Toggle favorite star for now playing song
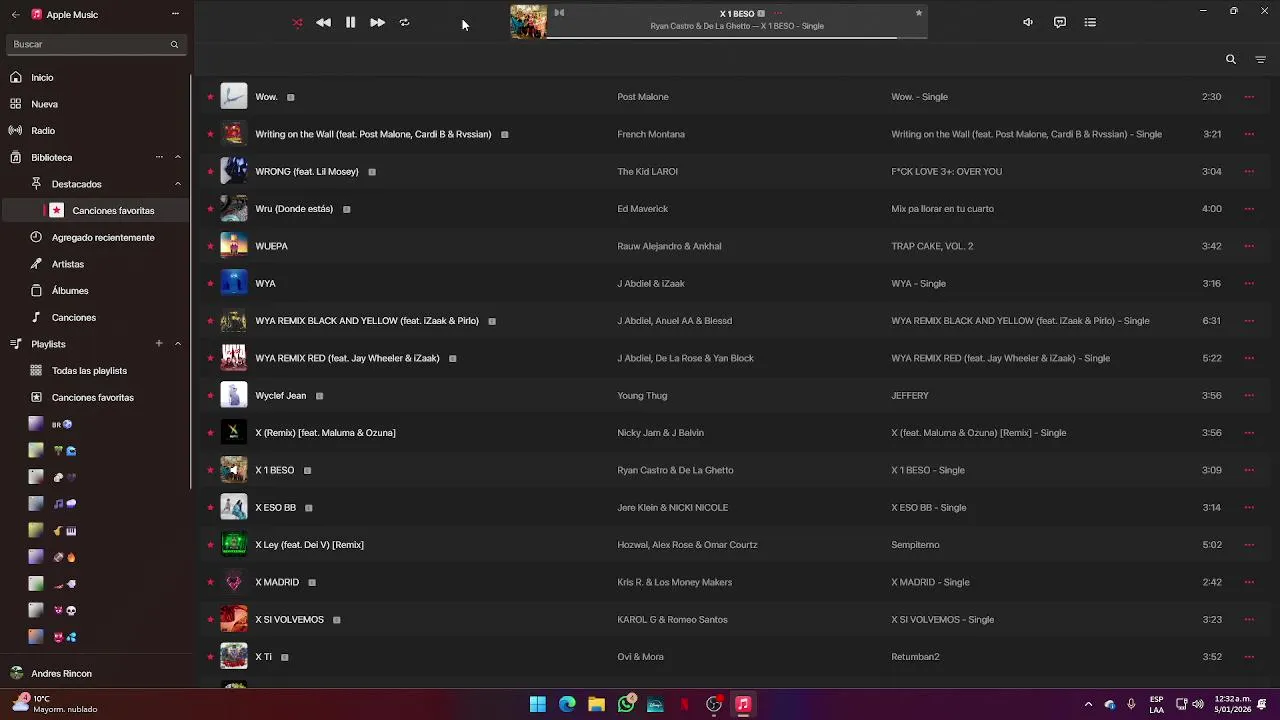 pos(918,13)
